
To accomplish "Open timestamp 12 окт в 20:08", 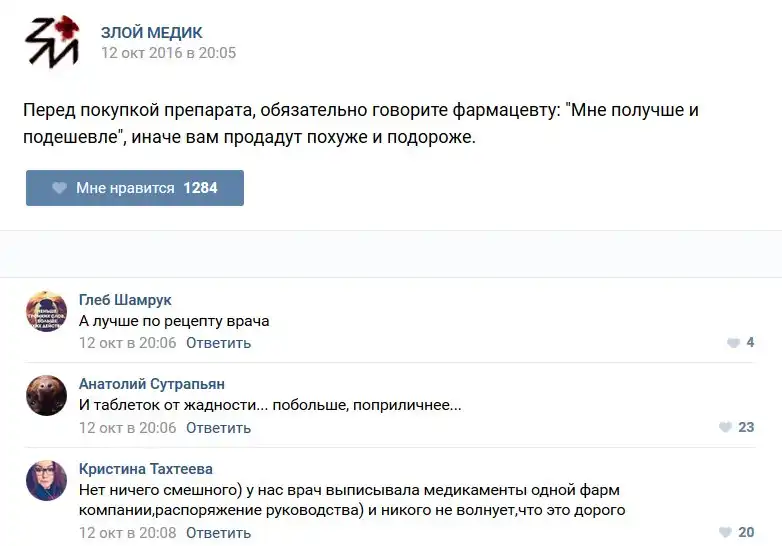I will point(127,533).
